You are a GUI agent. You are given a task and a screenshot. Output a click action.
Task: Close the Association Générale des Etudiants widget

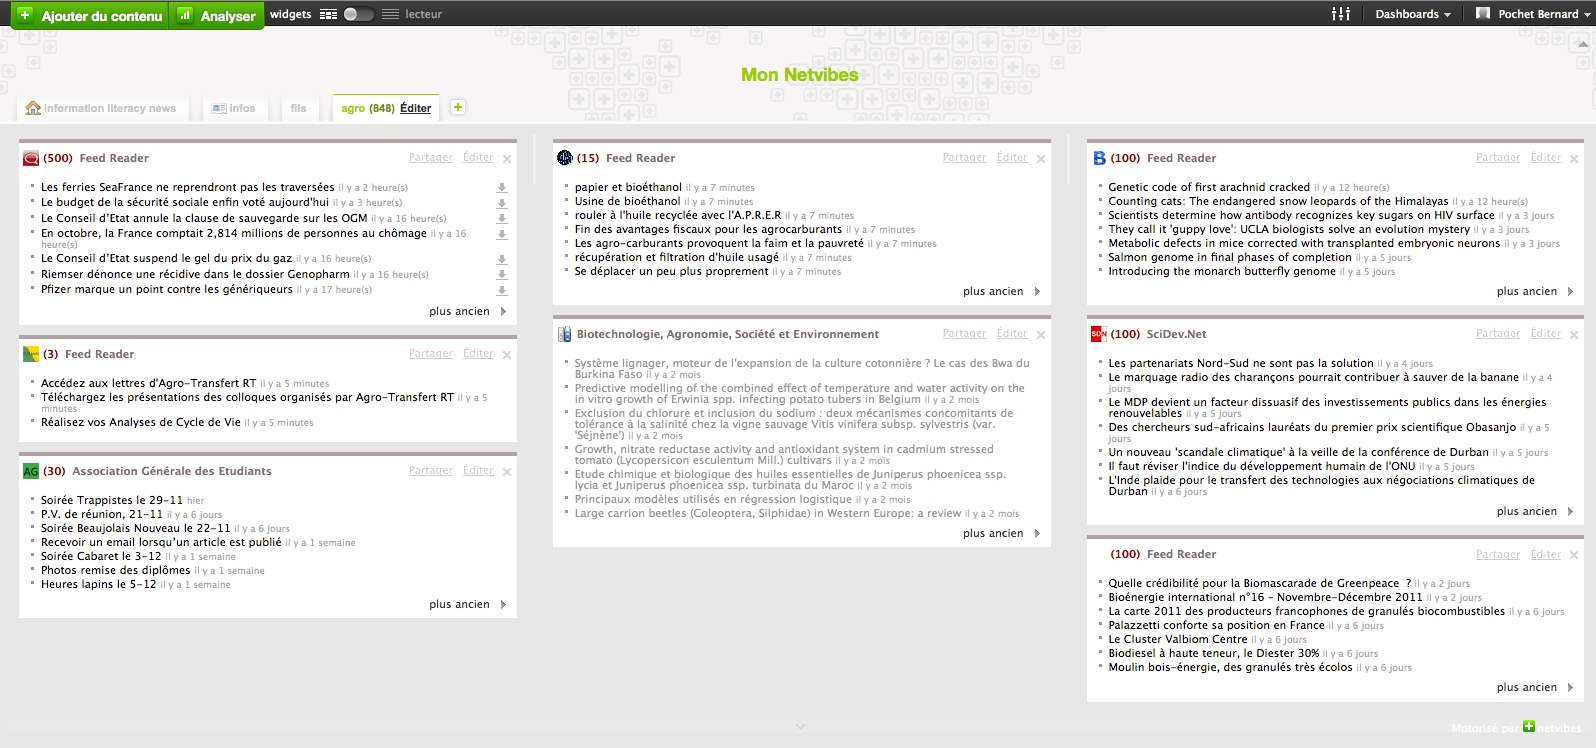pos(507,472)
